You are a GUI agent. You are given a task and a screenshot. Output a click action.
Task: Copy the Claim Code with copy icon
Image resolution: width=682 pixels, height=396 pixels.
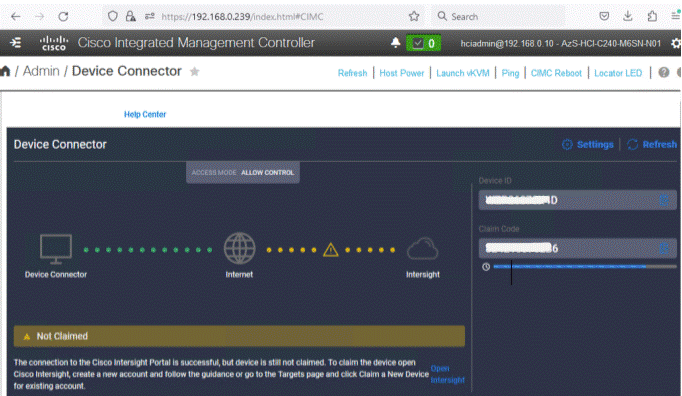(x=664, y=248)
